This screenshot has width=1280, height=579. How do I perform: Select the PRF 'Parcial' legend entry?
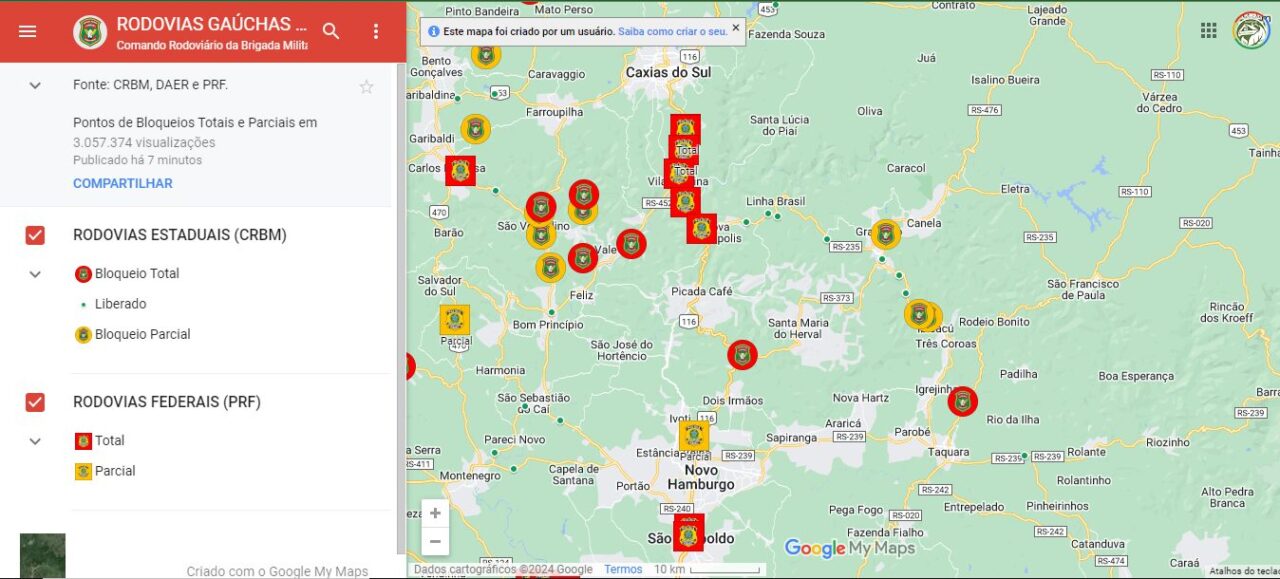click(105, 471)
